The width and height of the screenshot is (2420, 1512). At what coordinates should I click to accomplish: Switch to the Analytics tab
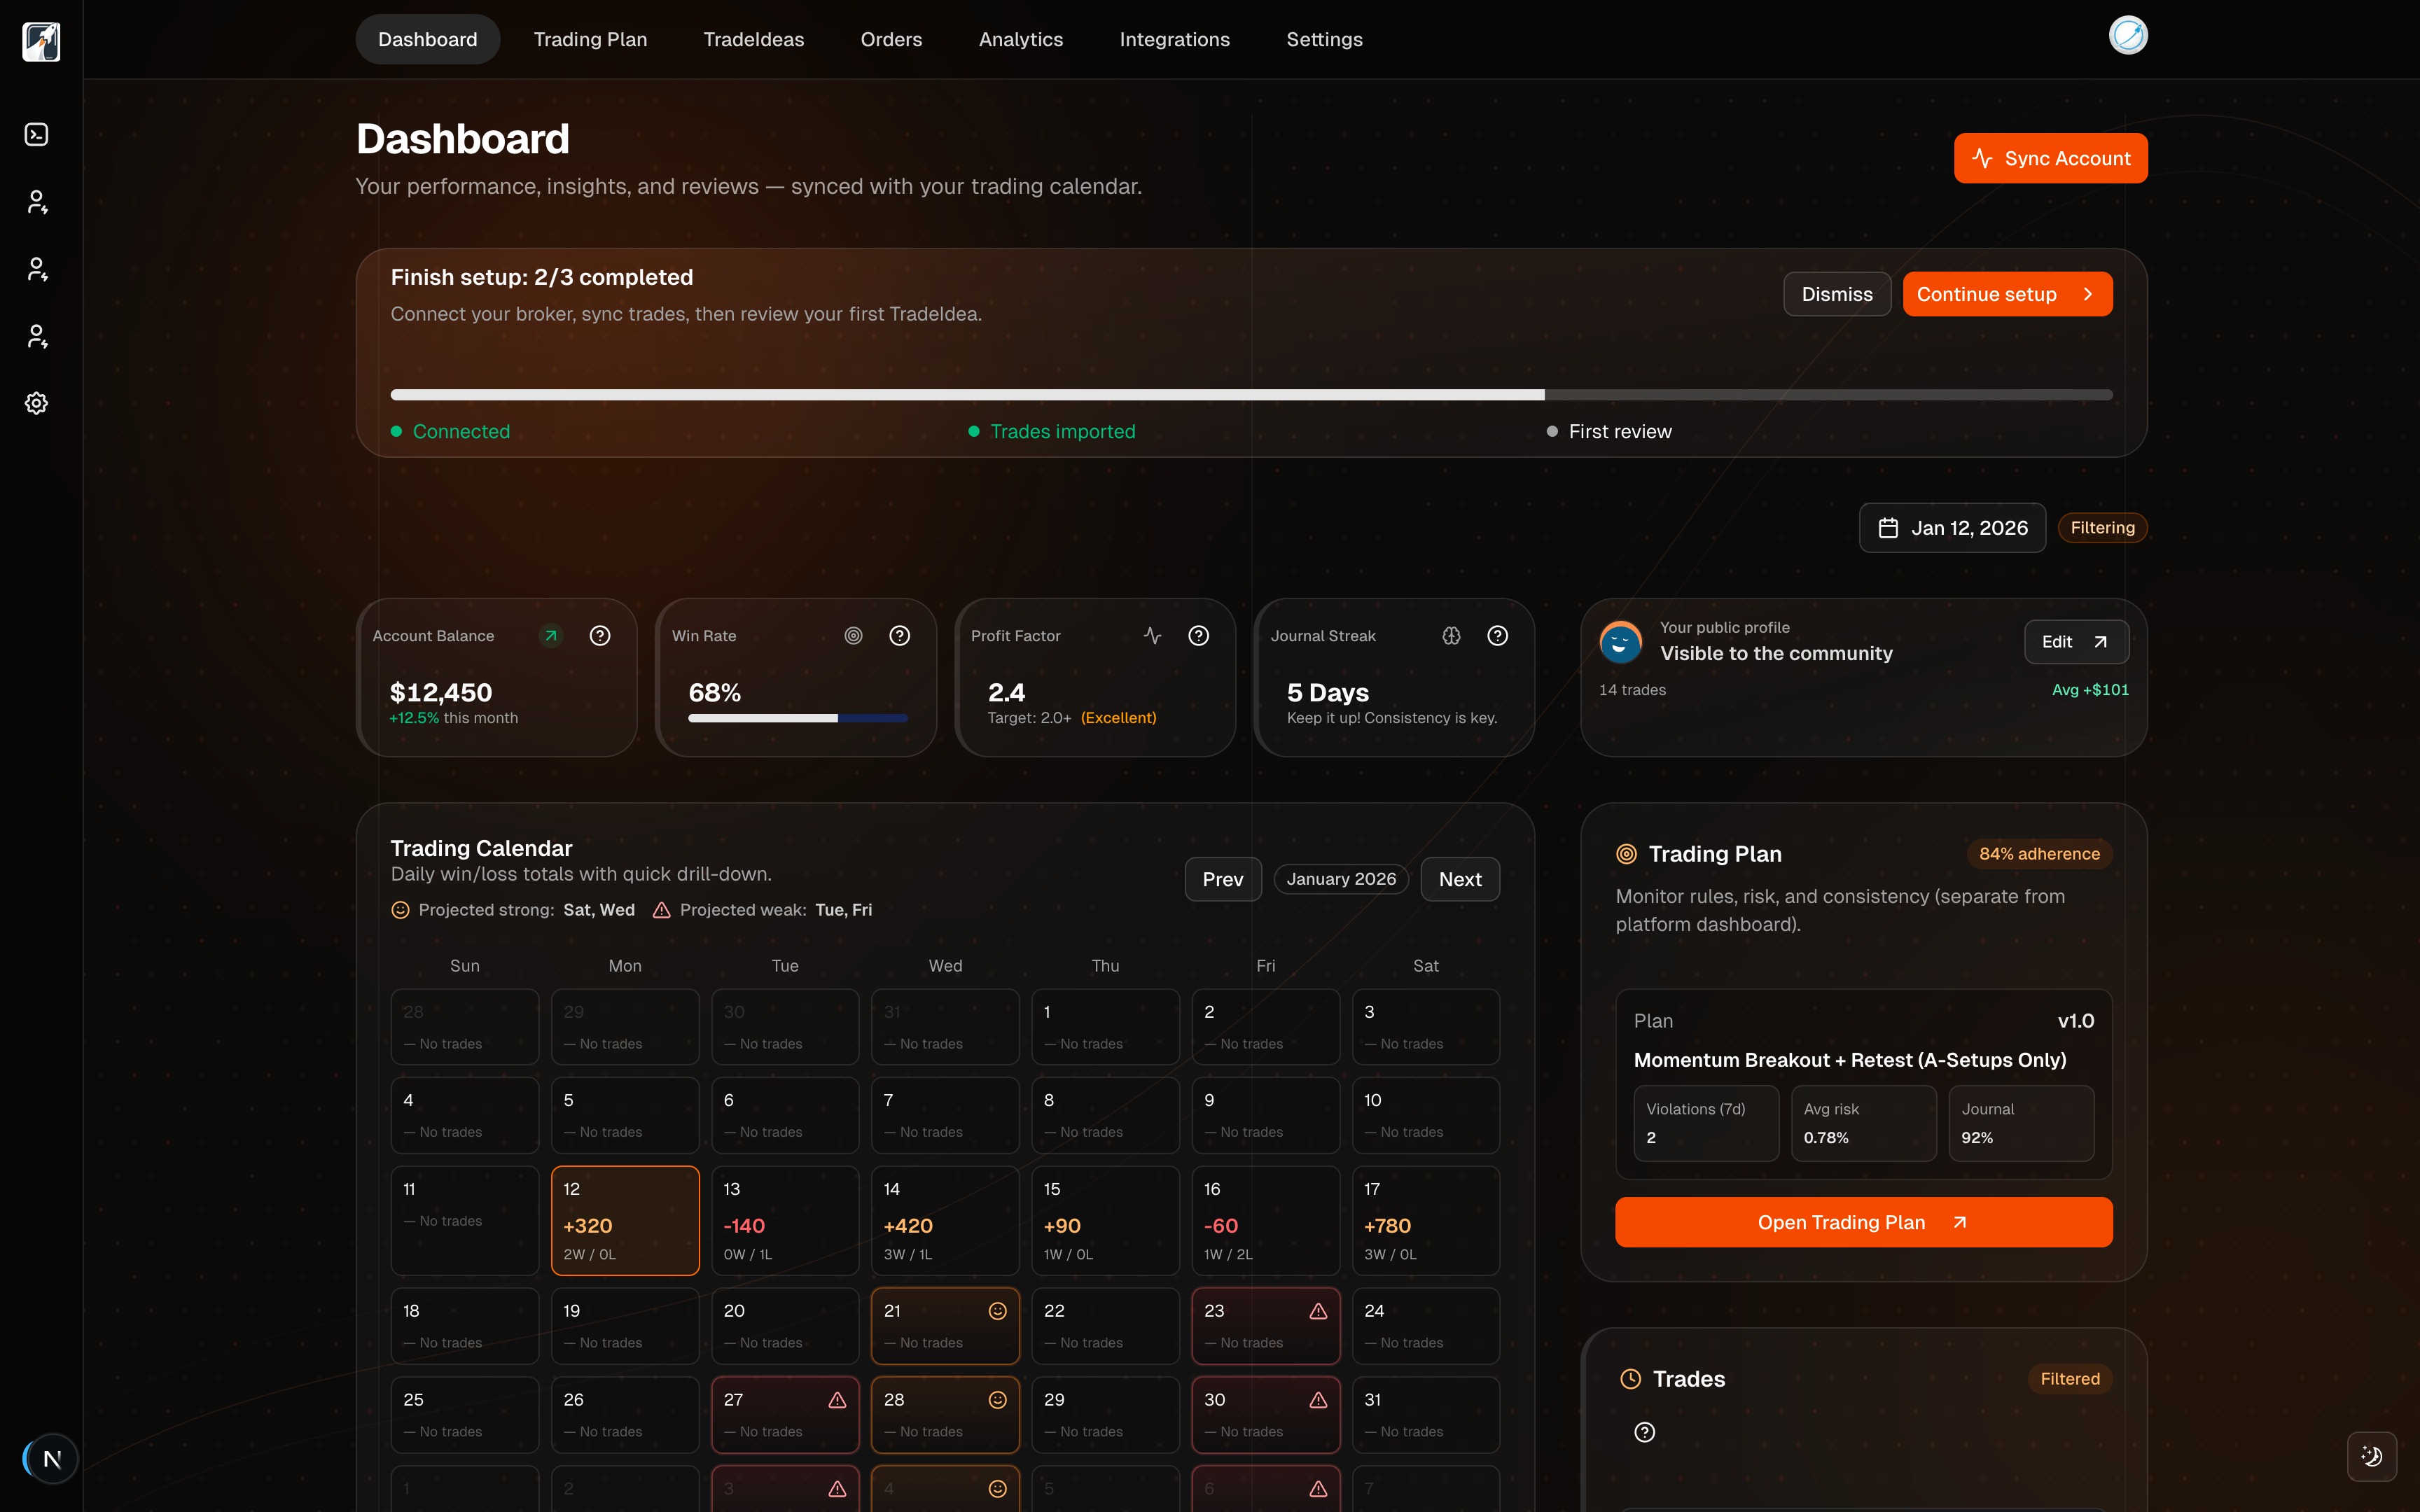click(1020, 40)
